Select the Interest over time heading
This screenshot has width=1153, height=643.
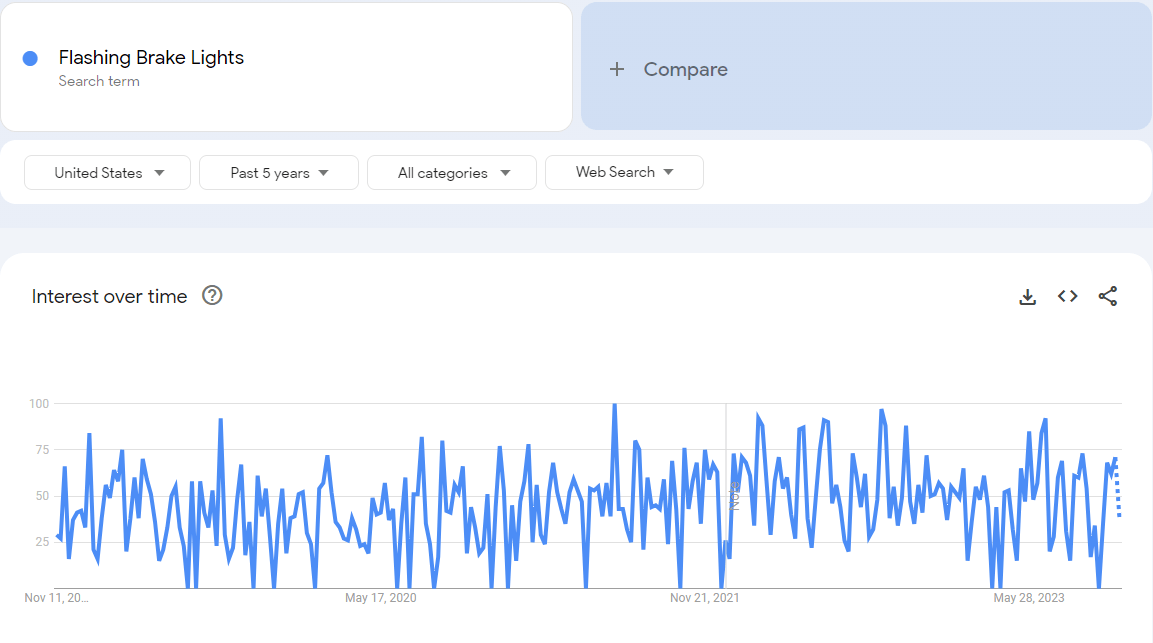109,296
